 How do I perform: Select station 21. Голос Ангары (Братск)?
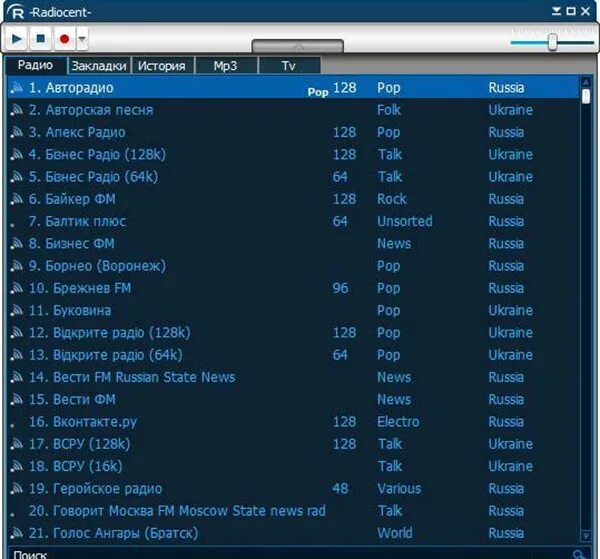coord(293,533)
